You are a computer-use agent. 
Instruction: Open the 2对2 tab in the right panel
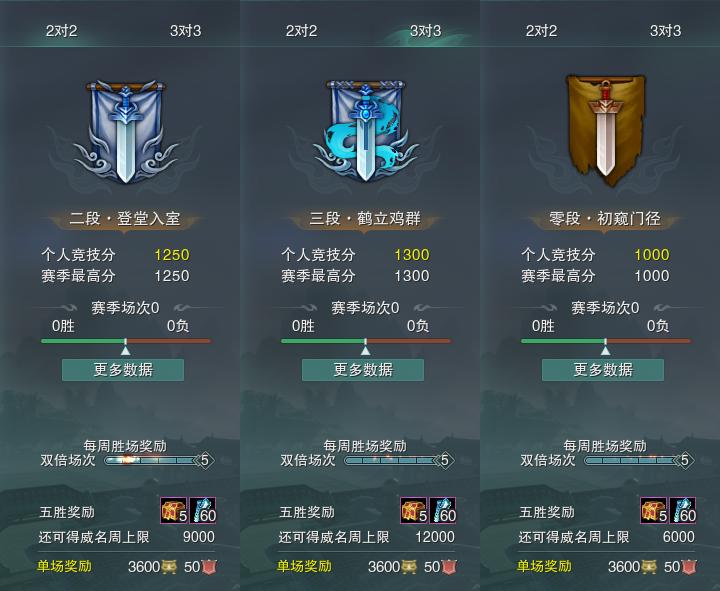click(x=541, y=31)
